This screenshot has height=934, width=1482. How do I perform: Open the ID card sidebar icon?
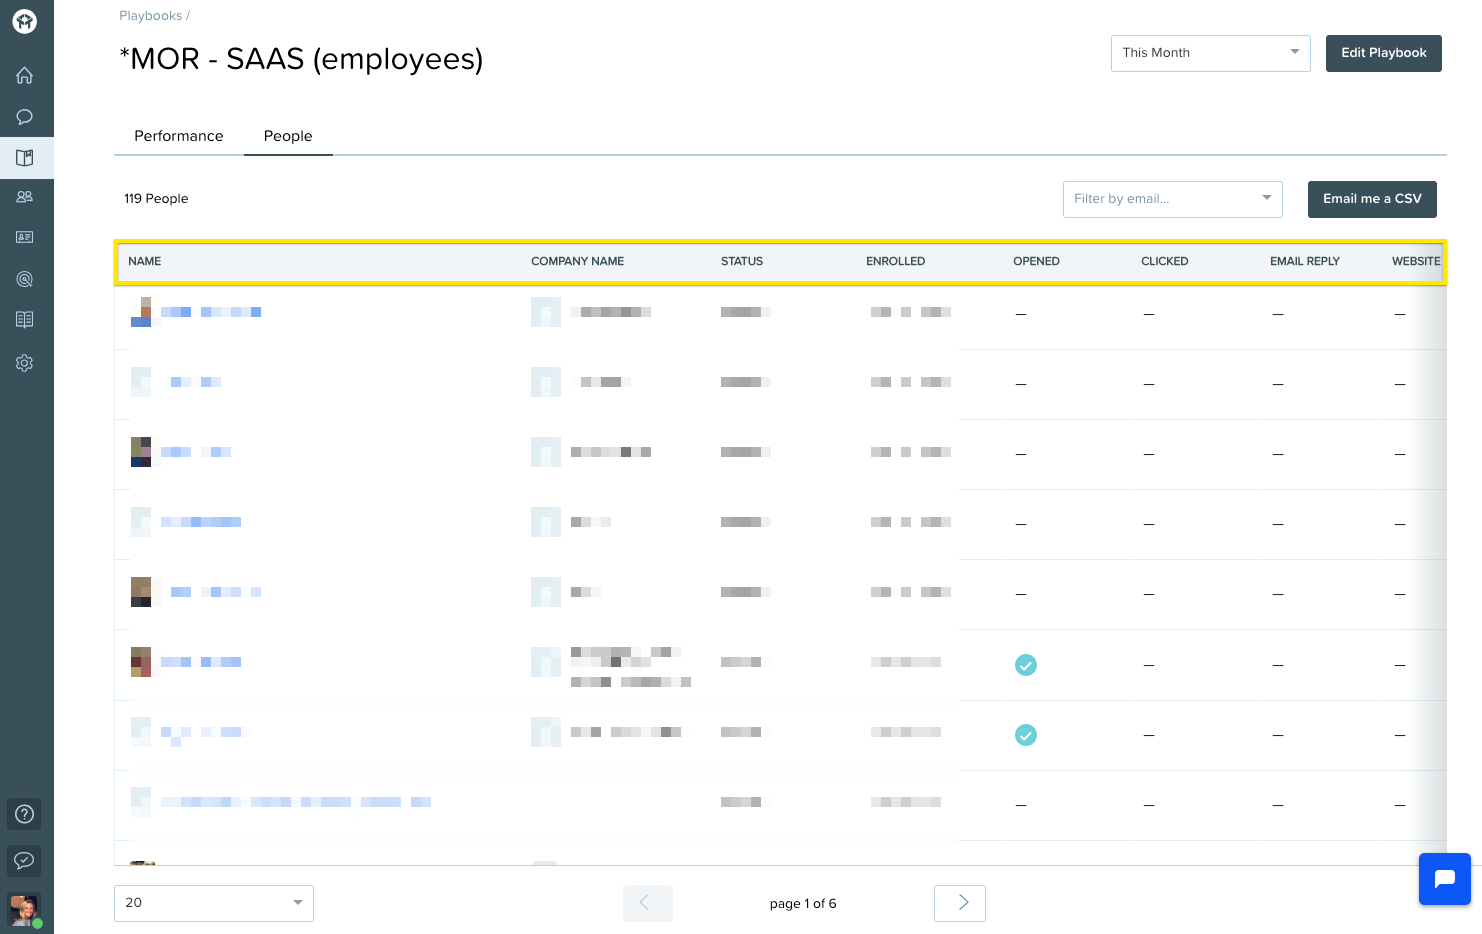pos(25,237)
